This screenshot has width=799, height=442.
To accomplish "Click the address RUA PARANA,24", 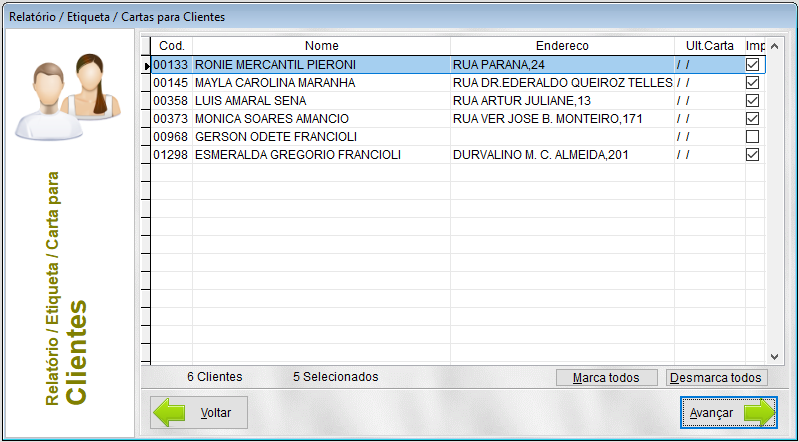I will [x=498, y=65].
